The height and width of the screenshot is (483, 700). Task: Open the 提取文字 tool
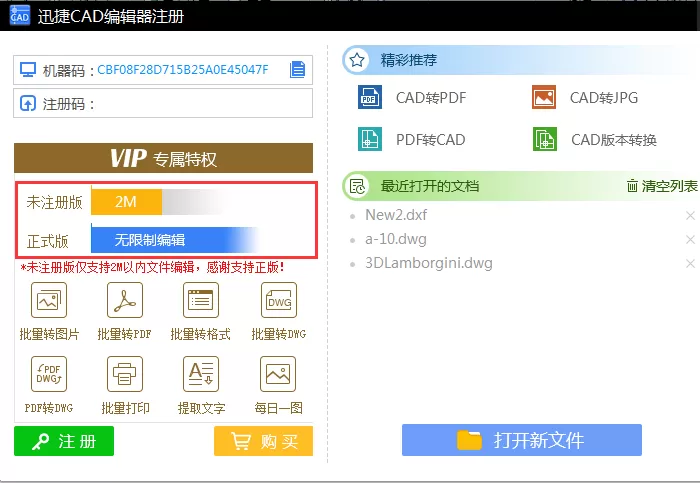(x=201, y=374)
